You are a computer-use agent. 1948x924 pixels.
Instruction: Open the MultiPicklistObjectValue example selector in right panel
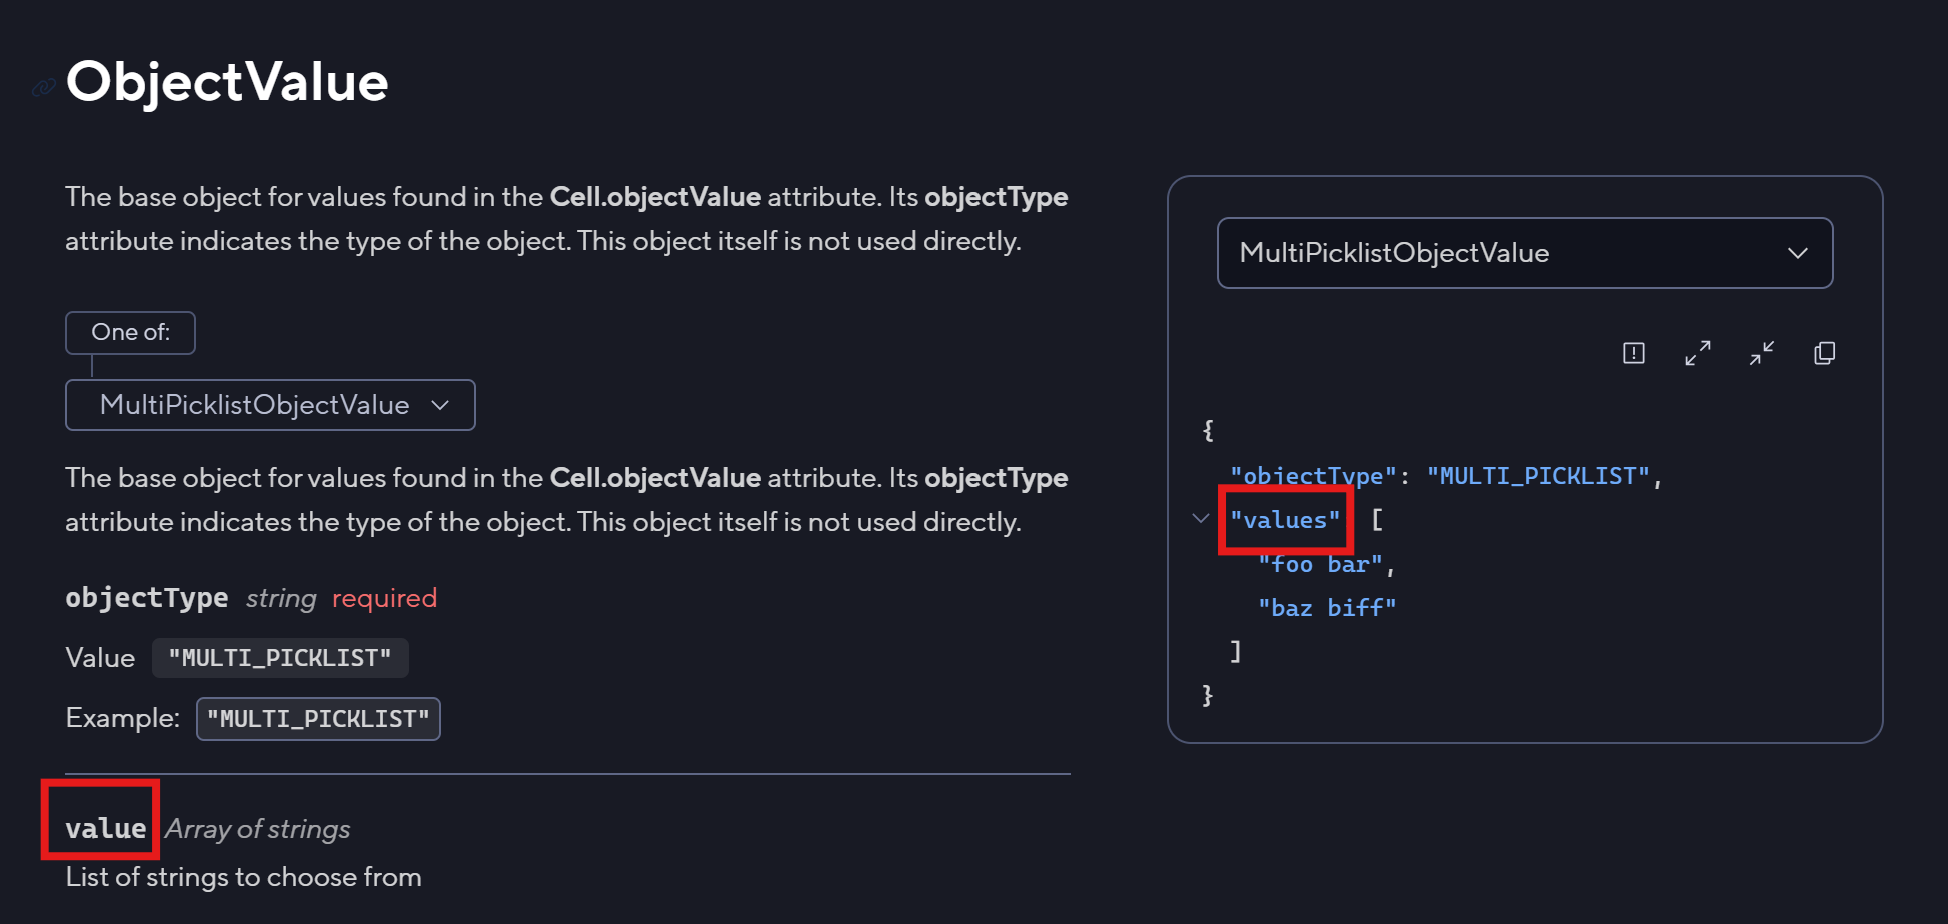(x=1525, y=253)
